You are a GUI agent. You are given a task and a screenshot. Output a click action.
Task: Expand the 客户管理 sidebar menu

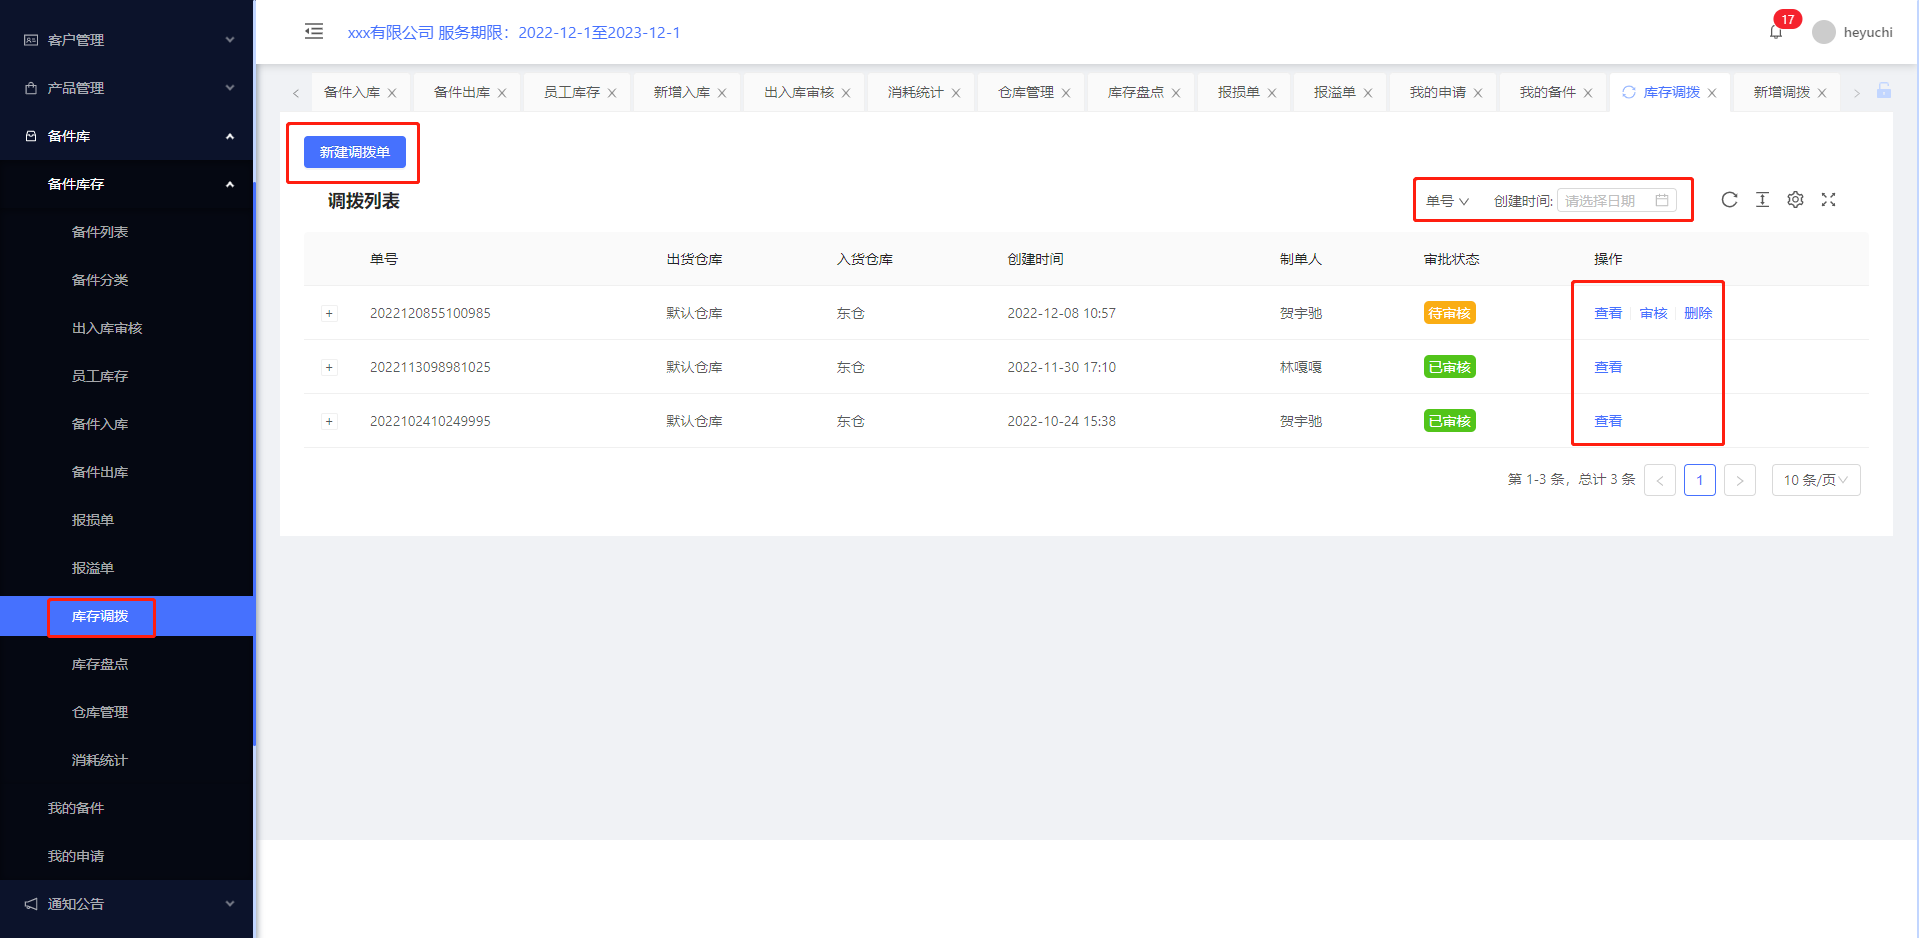[x=127, y=40]
